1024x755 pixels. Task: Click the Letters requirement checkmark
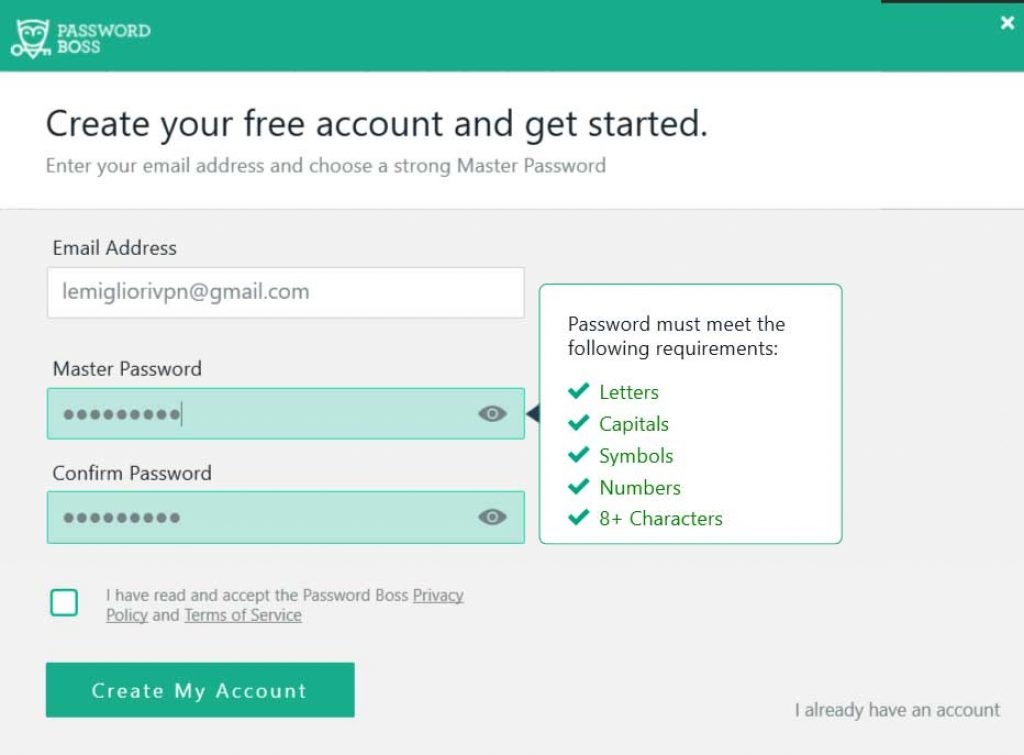coord(578,392)
